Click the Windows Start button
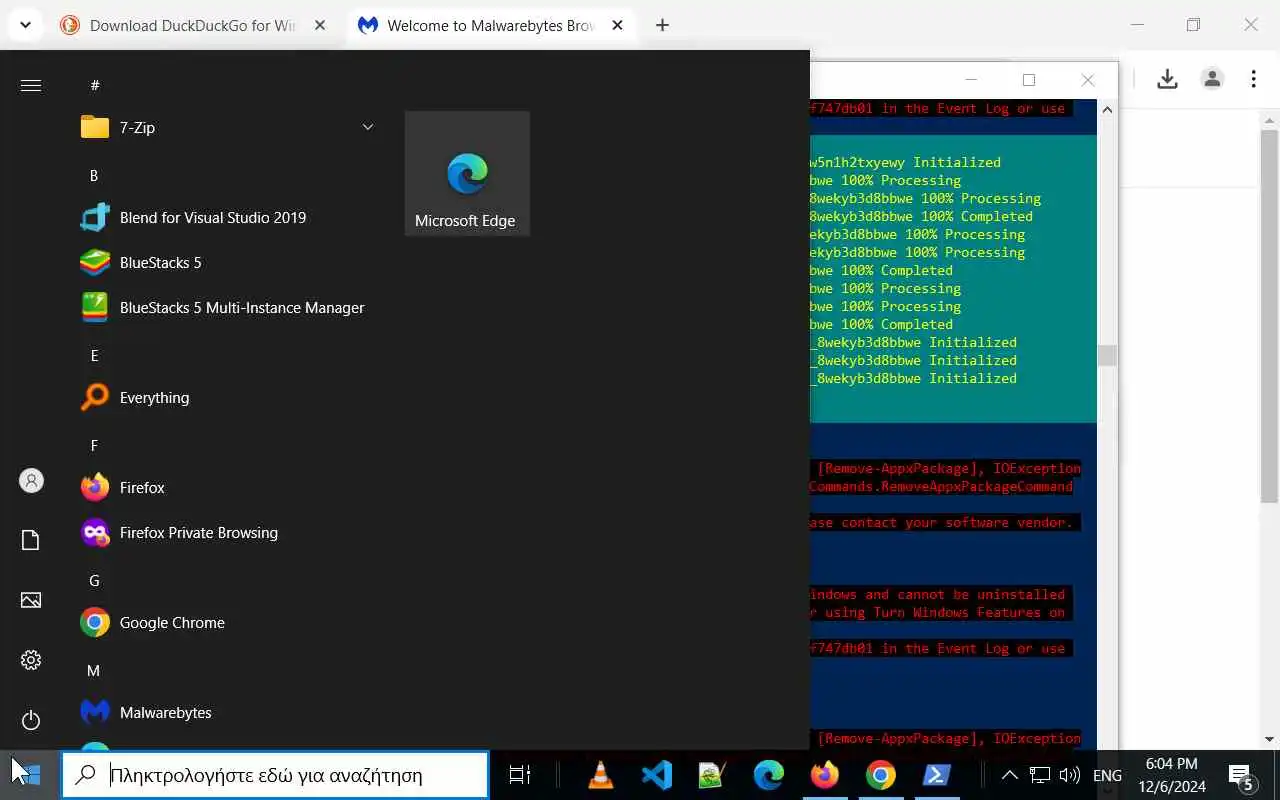Image resolution: width=1280 pixels, height=800 pixels. pos(29,775)
